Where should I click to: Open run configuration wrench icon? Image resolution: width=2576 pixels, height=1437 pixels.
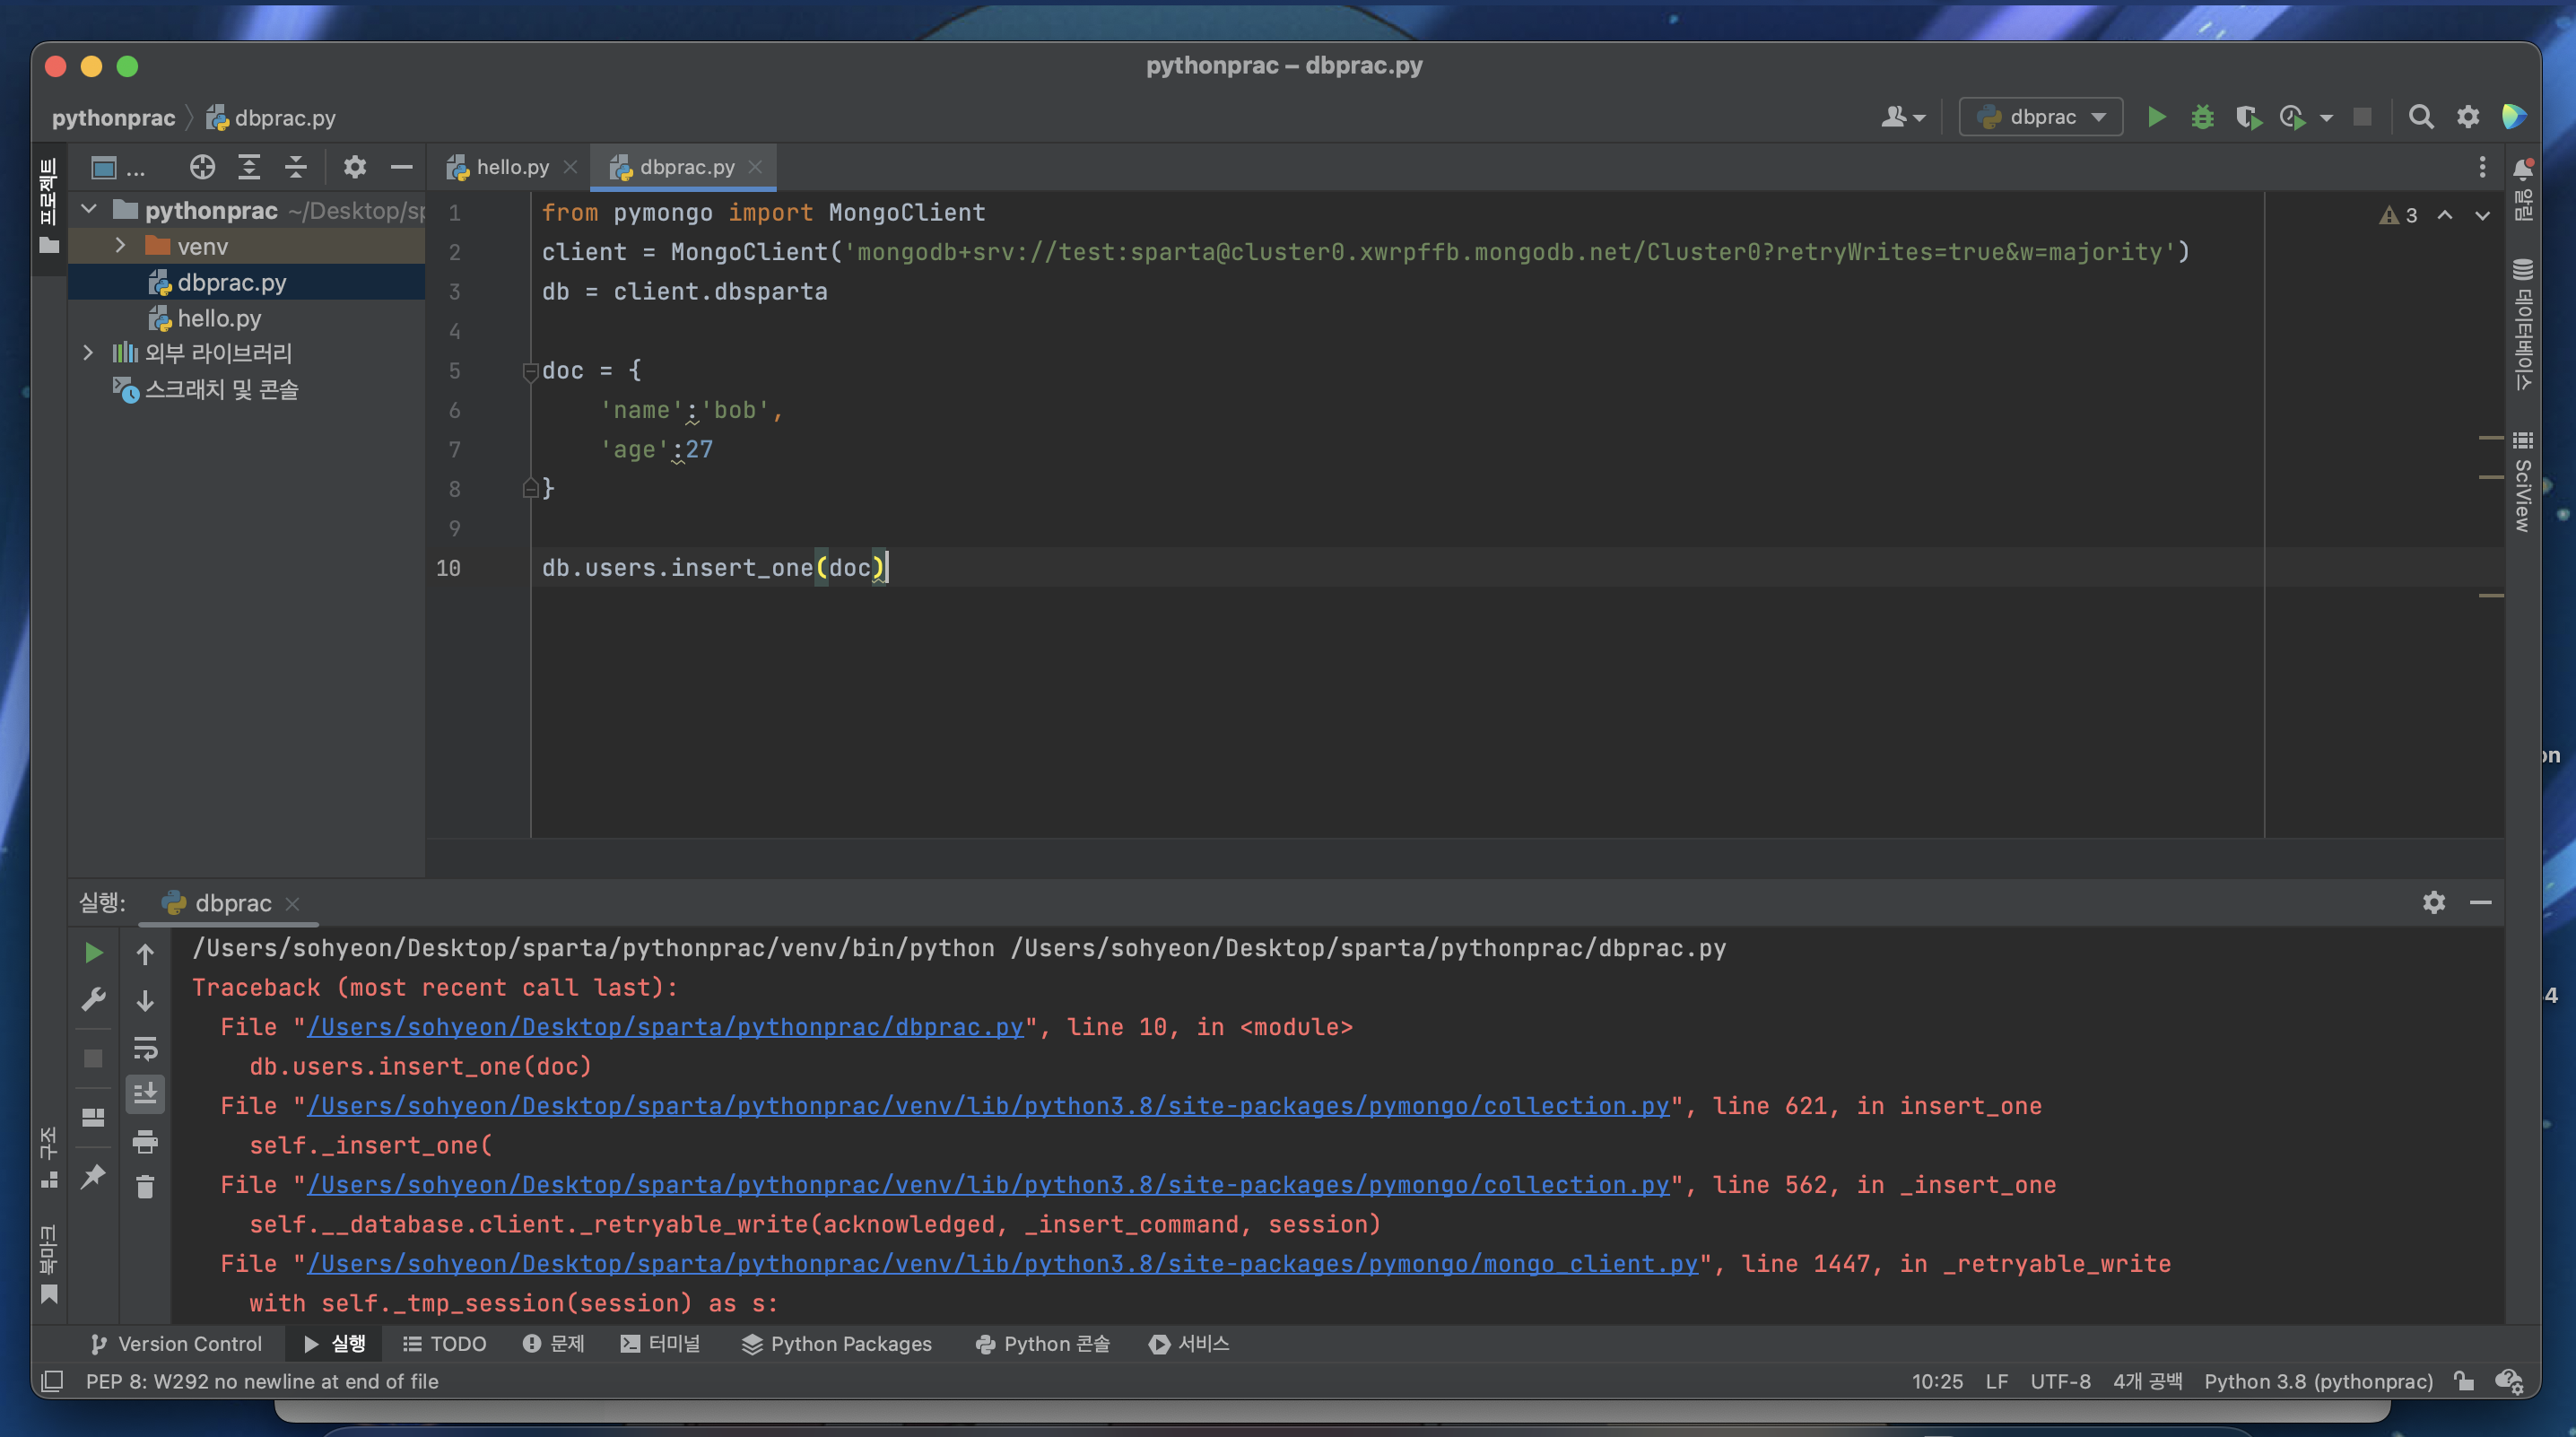[93, 999]
